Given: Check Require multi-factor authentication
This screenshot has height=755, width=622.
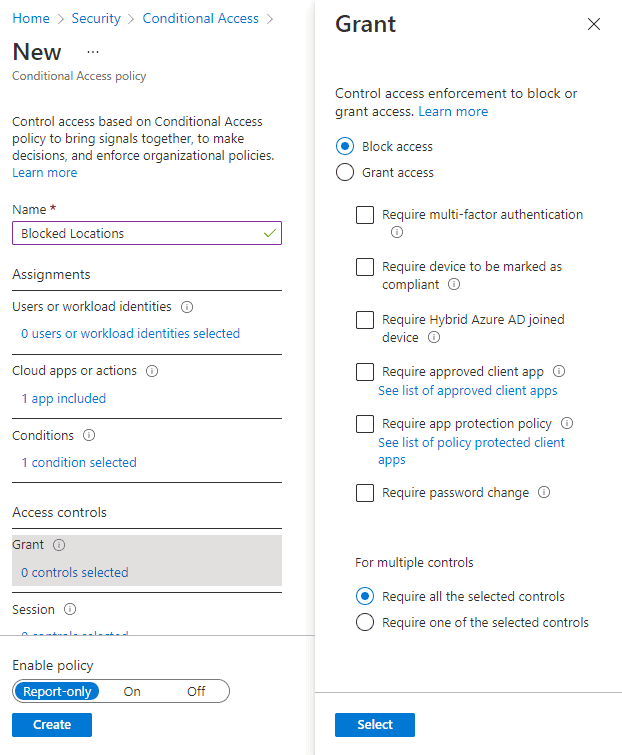Looking at the screenshot, I should click(x=365, y=215).
